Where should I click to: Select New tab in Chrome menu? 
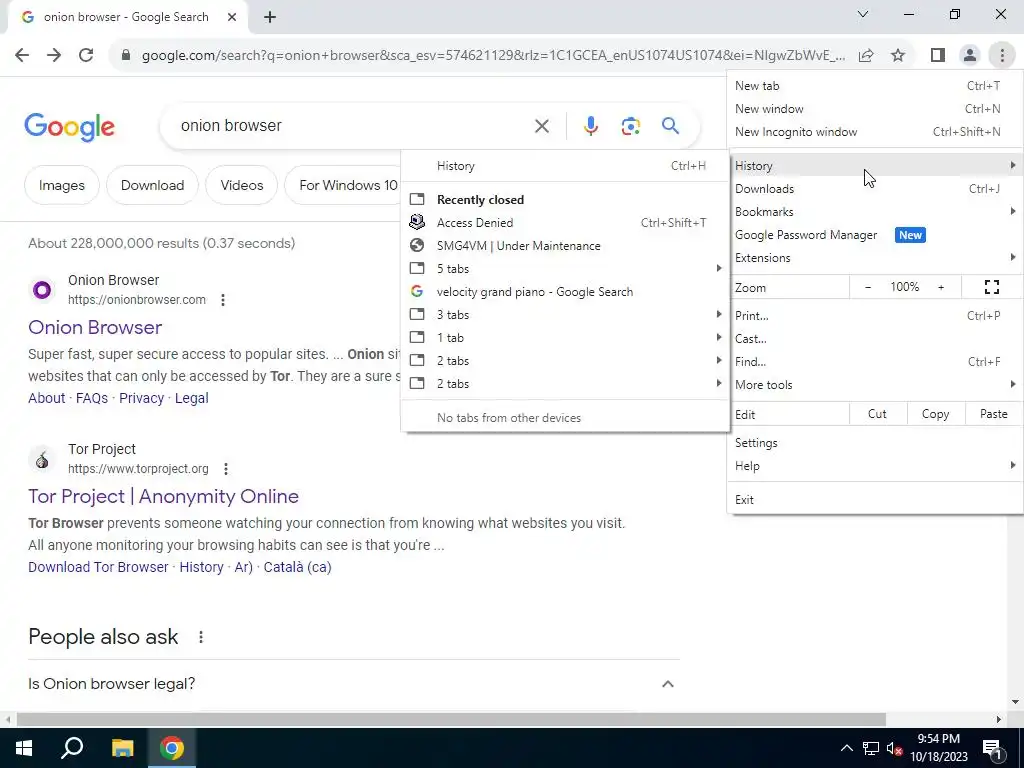coord(875,86)
